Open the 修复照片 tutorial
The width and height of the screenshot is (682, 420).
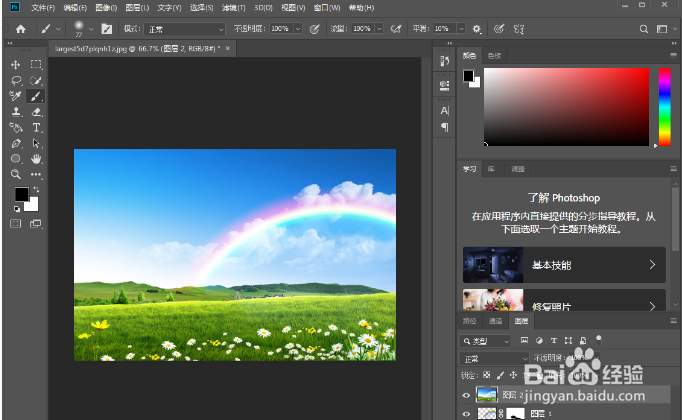tap(564, 300)
